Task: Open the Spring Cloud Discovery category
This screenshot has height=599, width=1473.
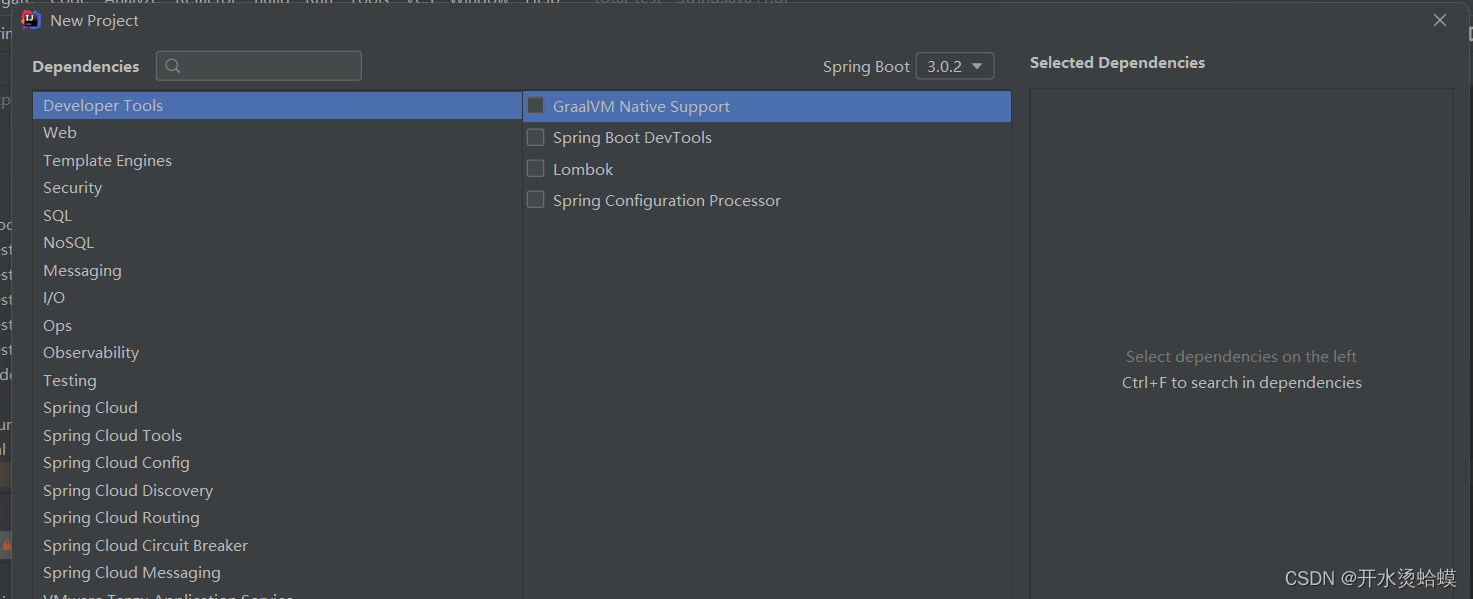Action: [x=277, y=490]
